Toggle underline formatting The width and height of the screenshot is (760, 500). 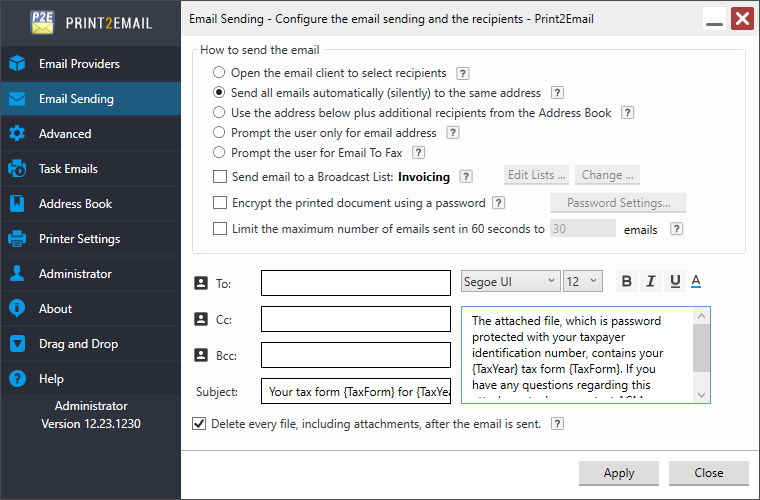675,281
